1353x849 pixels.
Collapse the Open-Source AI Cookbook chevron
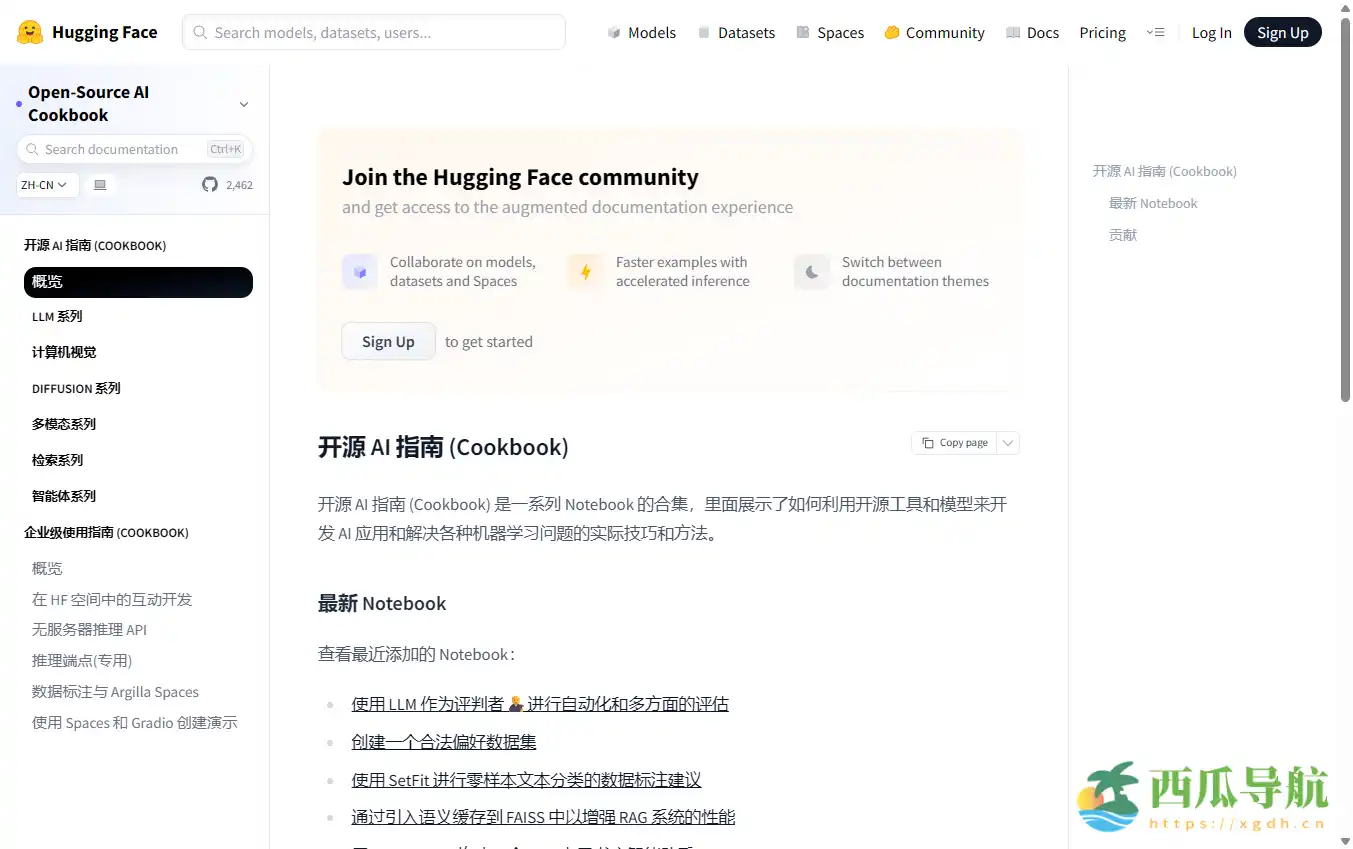tap(243, 103)
